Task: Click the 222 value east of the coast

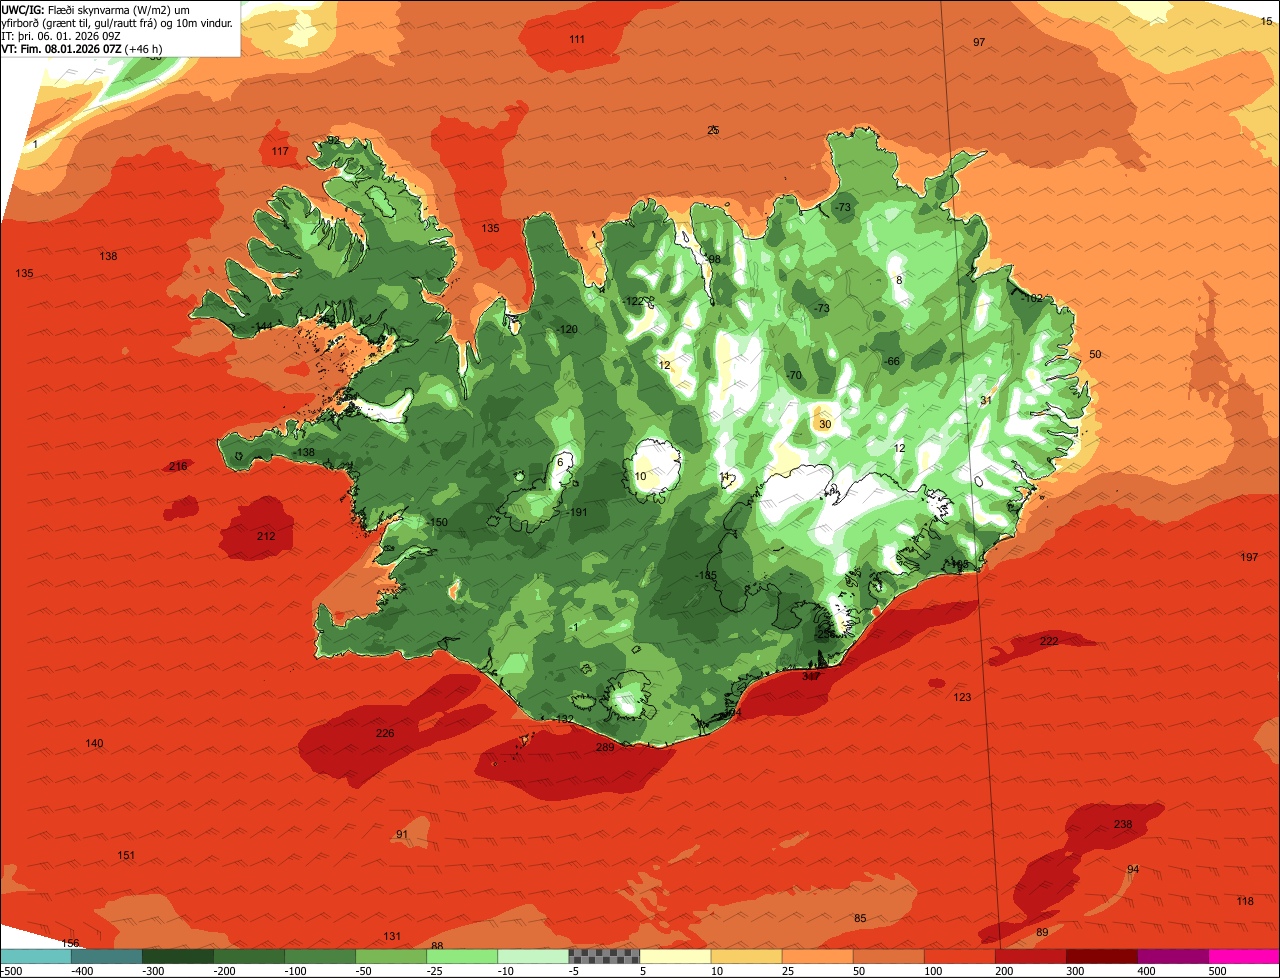Action: tap(1049, 641)
